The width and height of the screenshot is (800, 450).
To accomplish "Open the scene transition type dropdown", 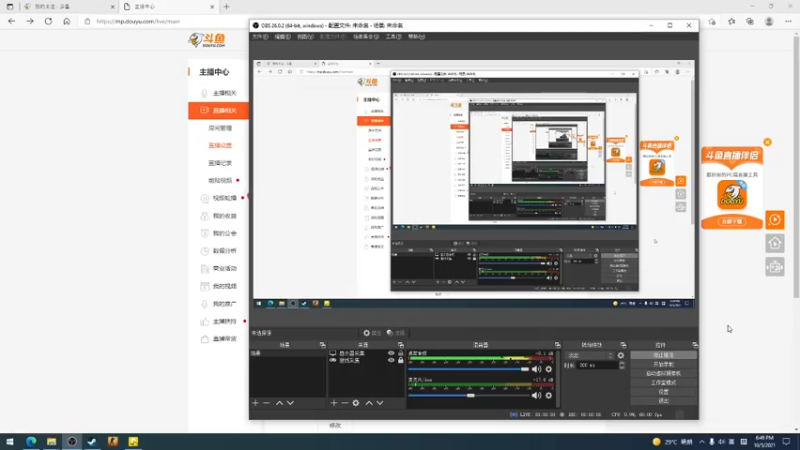I will (590, 356).
